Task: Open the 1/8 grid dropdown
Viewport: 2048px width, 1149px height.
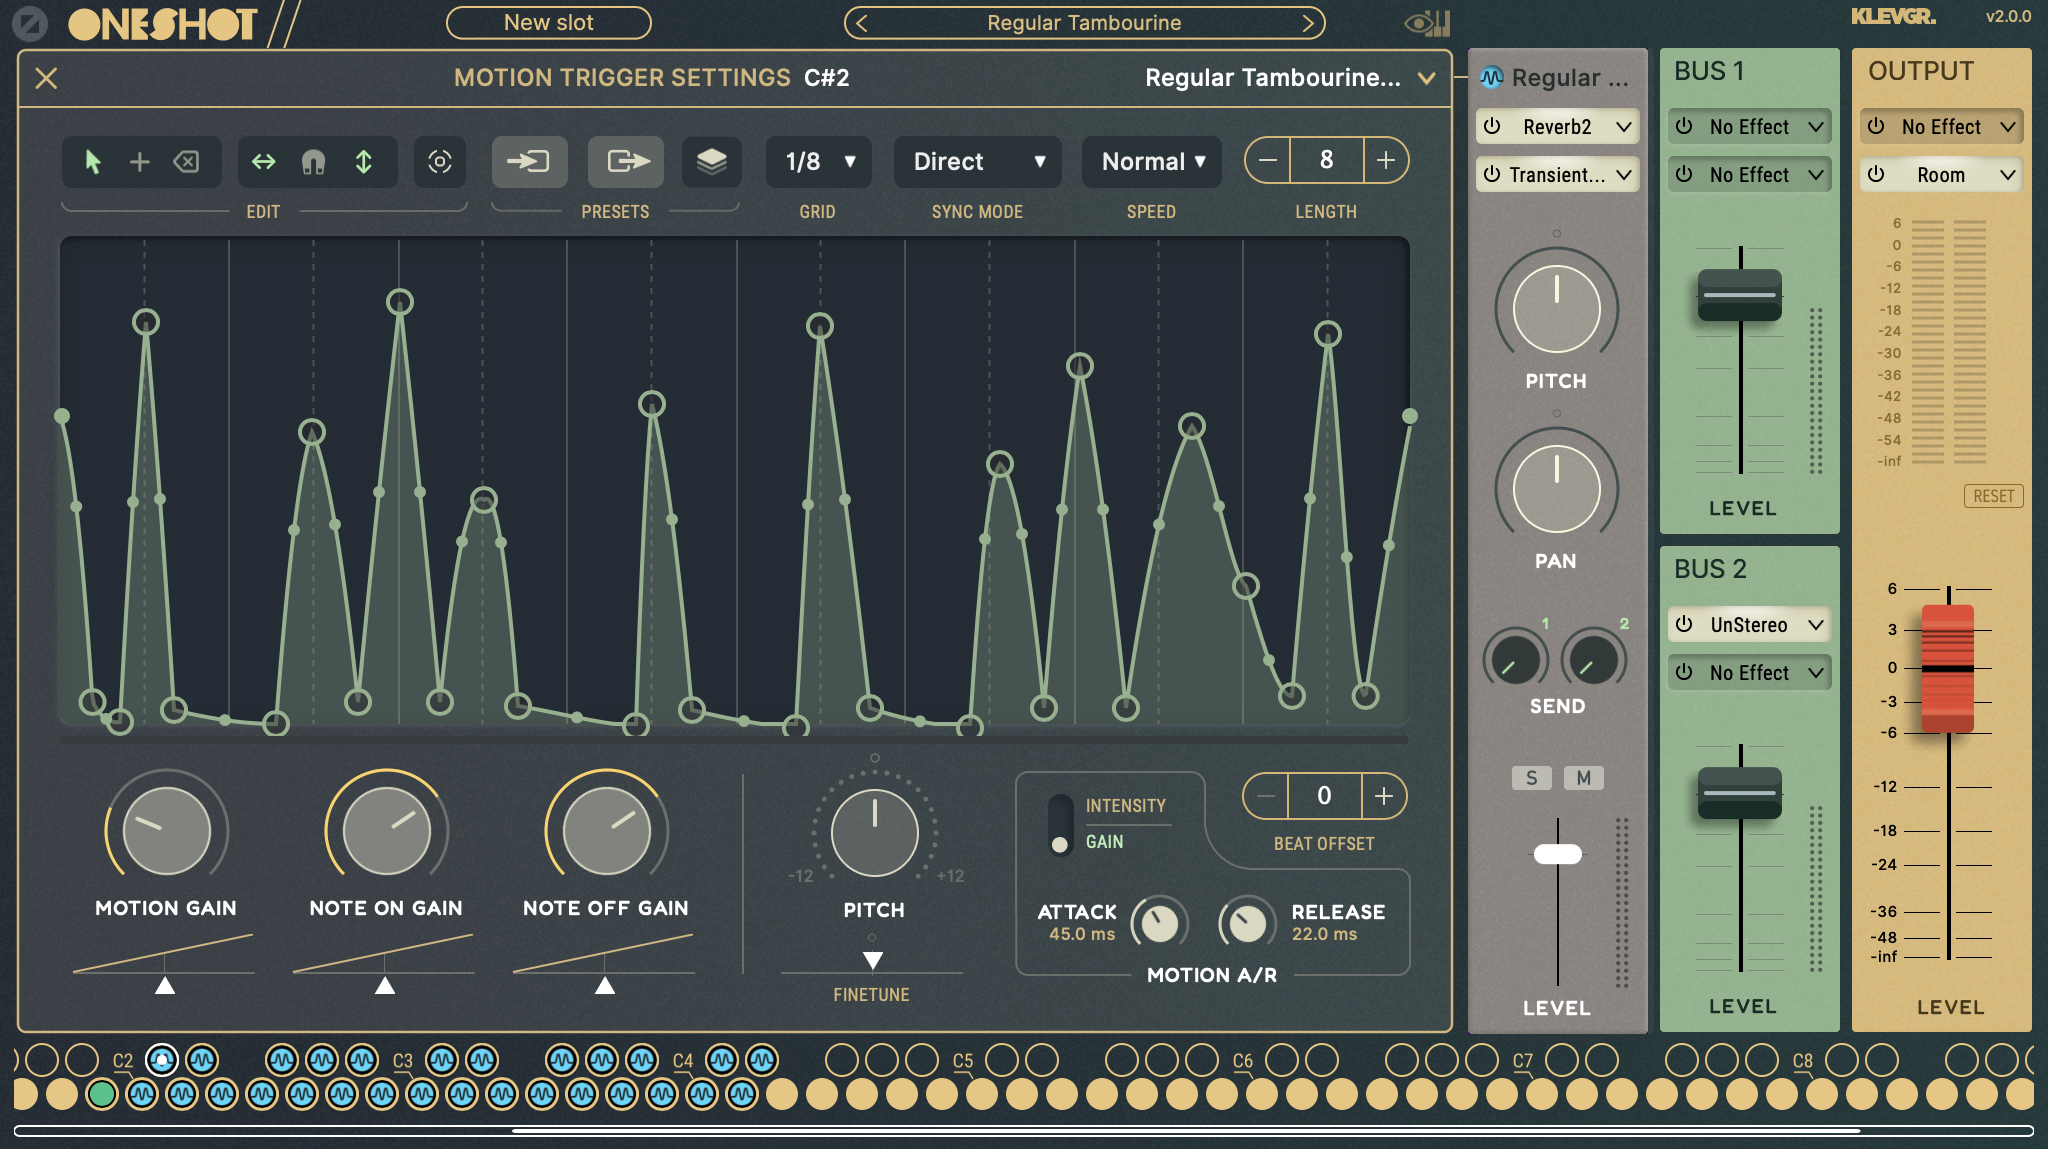Action: [819, 161]
